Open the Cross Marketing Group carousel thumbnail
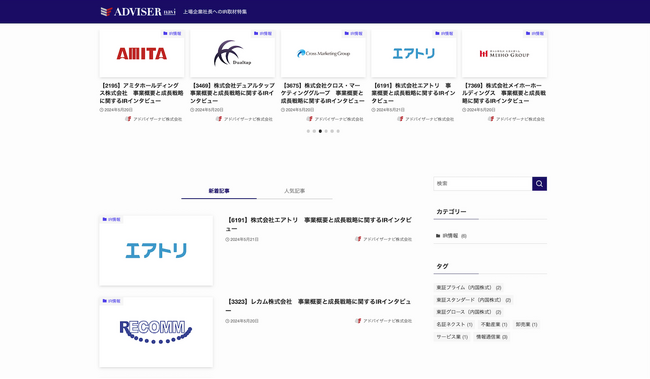650x379 pixels. click(x=323, y=53)
